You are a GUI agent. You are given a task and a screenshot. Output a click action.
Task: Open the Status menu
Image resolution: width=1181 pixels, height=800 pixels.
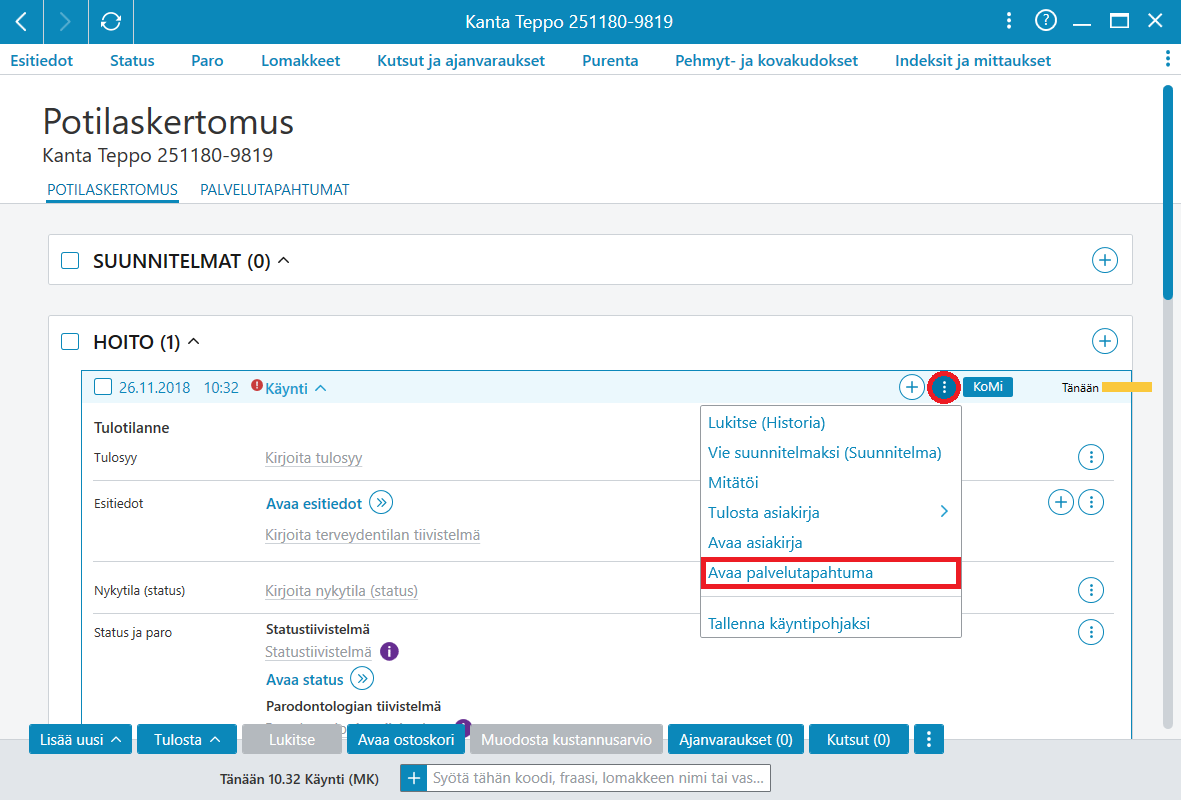point(132,60)
